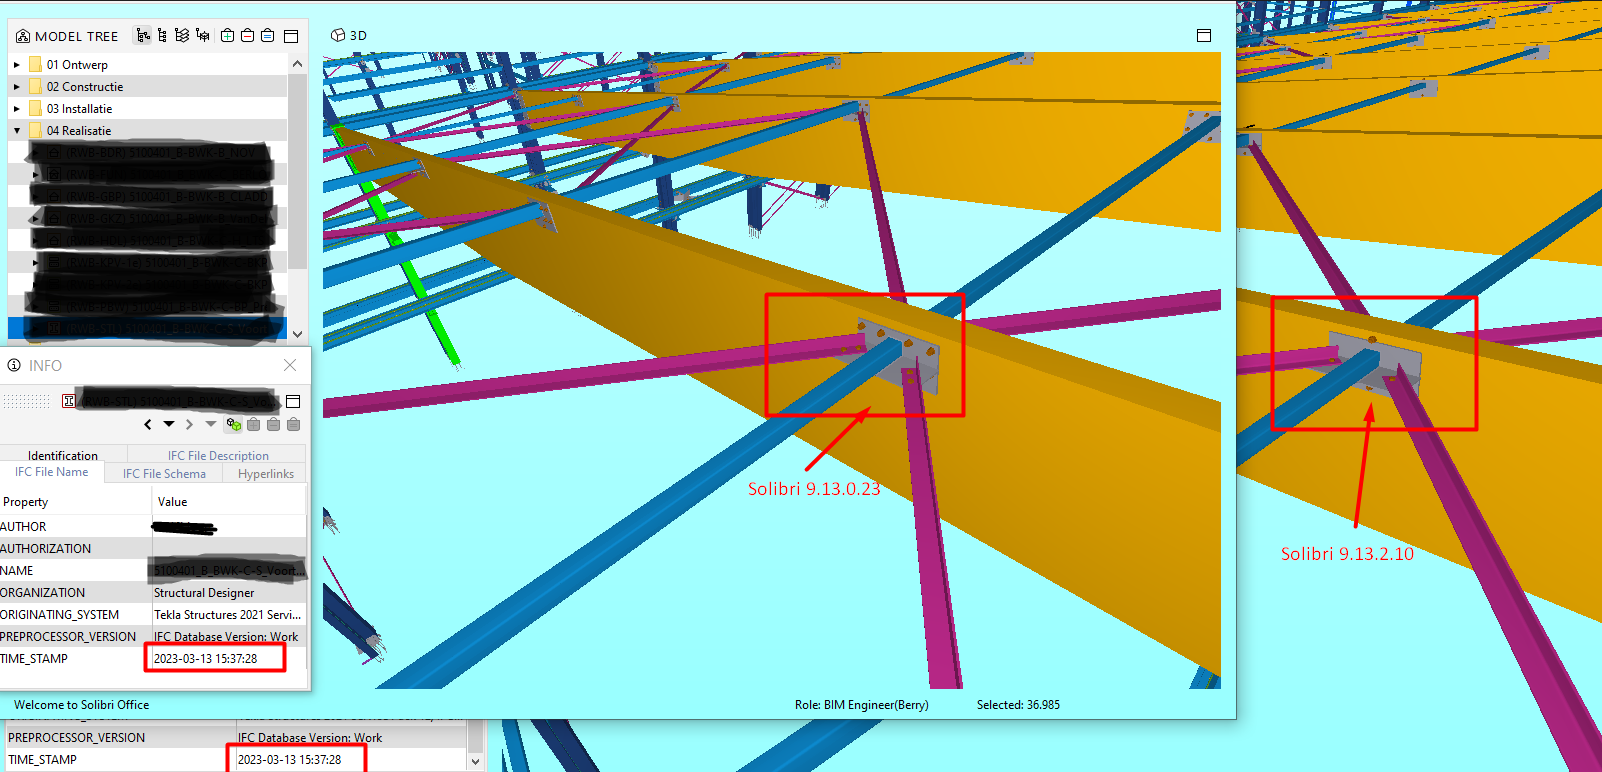Viewport: 1602px width, 772px height.
Task: Close the INFO panel
Action: (290, 365)
